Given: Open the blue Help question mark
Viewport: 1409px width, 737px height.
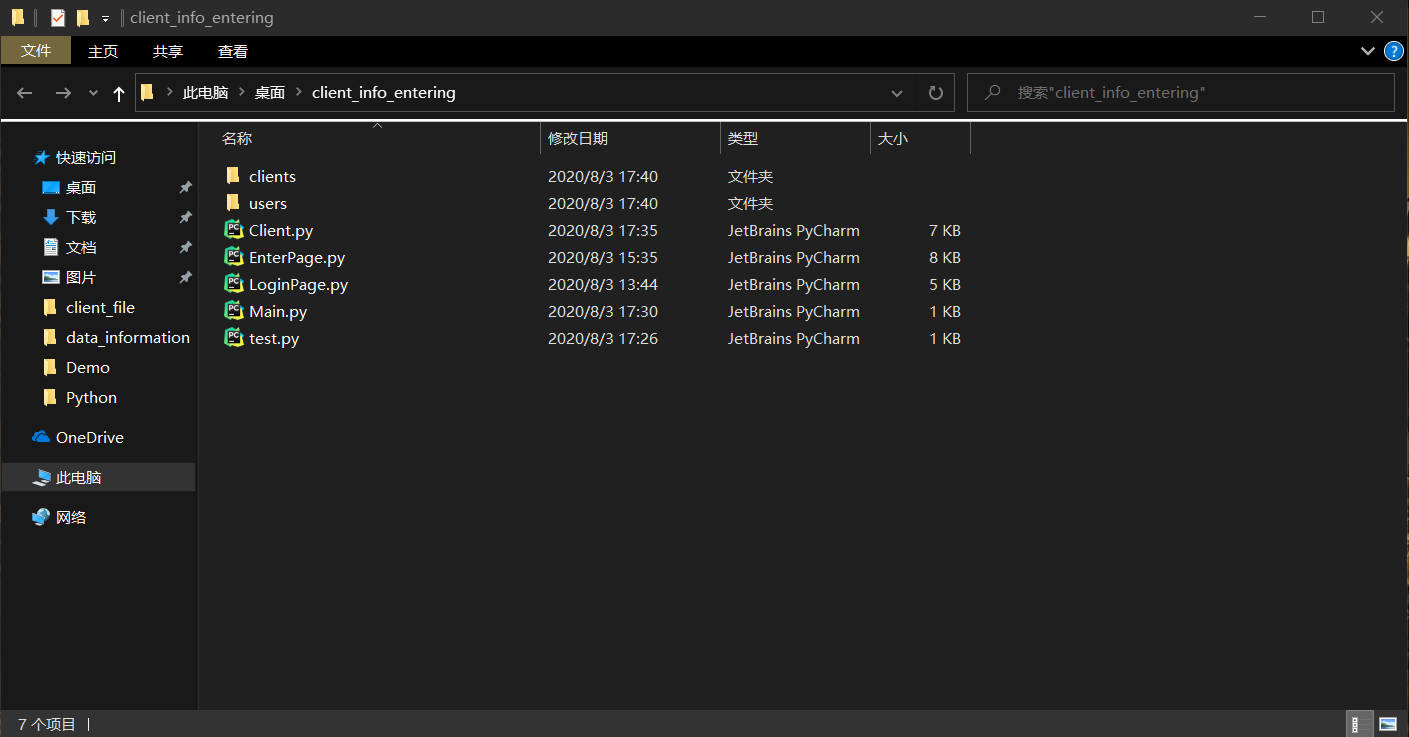Looking at the screenshot, I should pyautogui.click(x=1393, y=51).
